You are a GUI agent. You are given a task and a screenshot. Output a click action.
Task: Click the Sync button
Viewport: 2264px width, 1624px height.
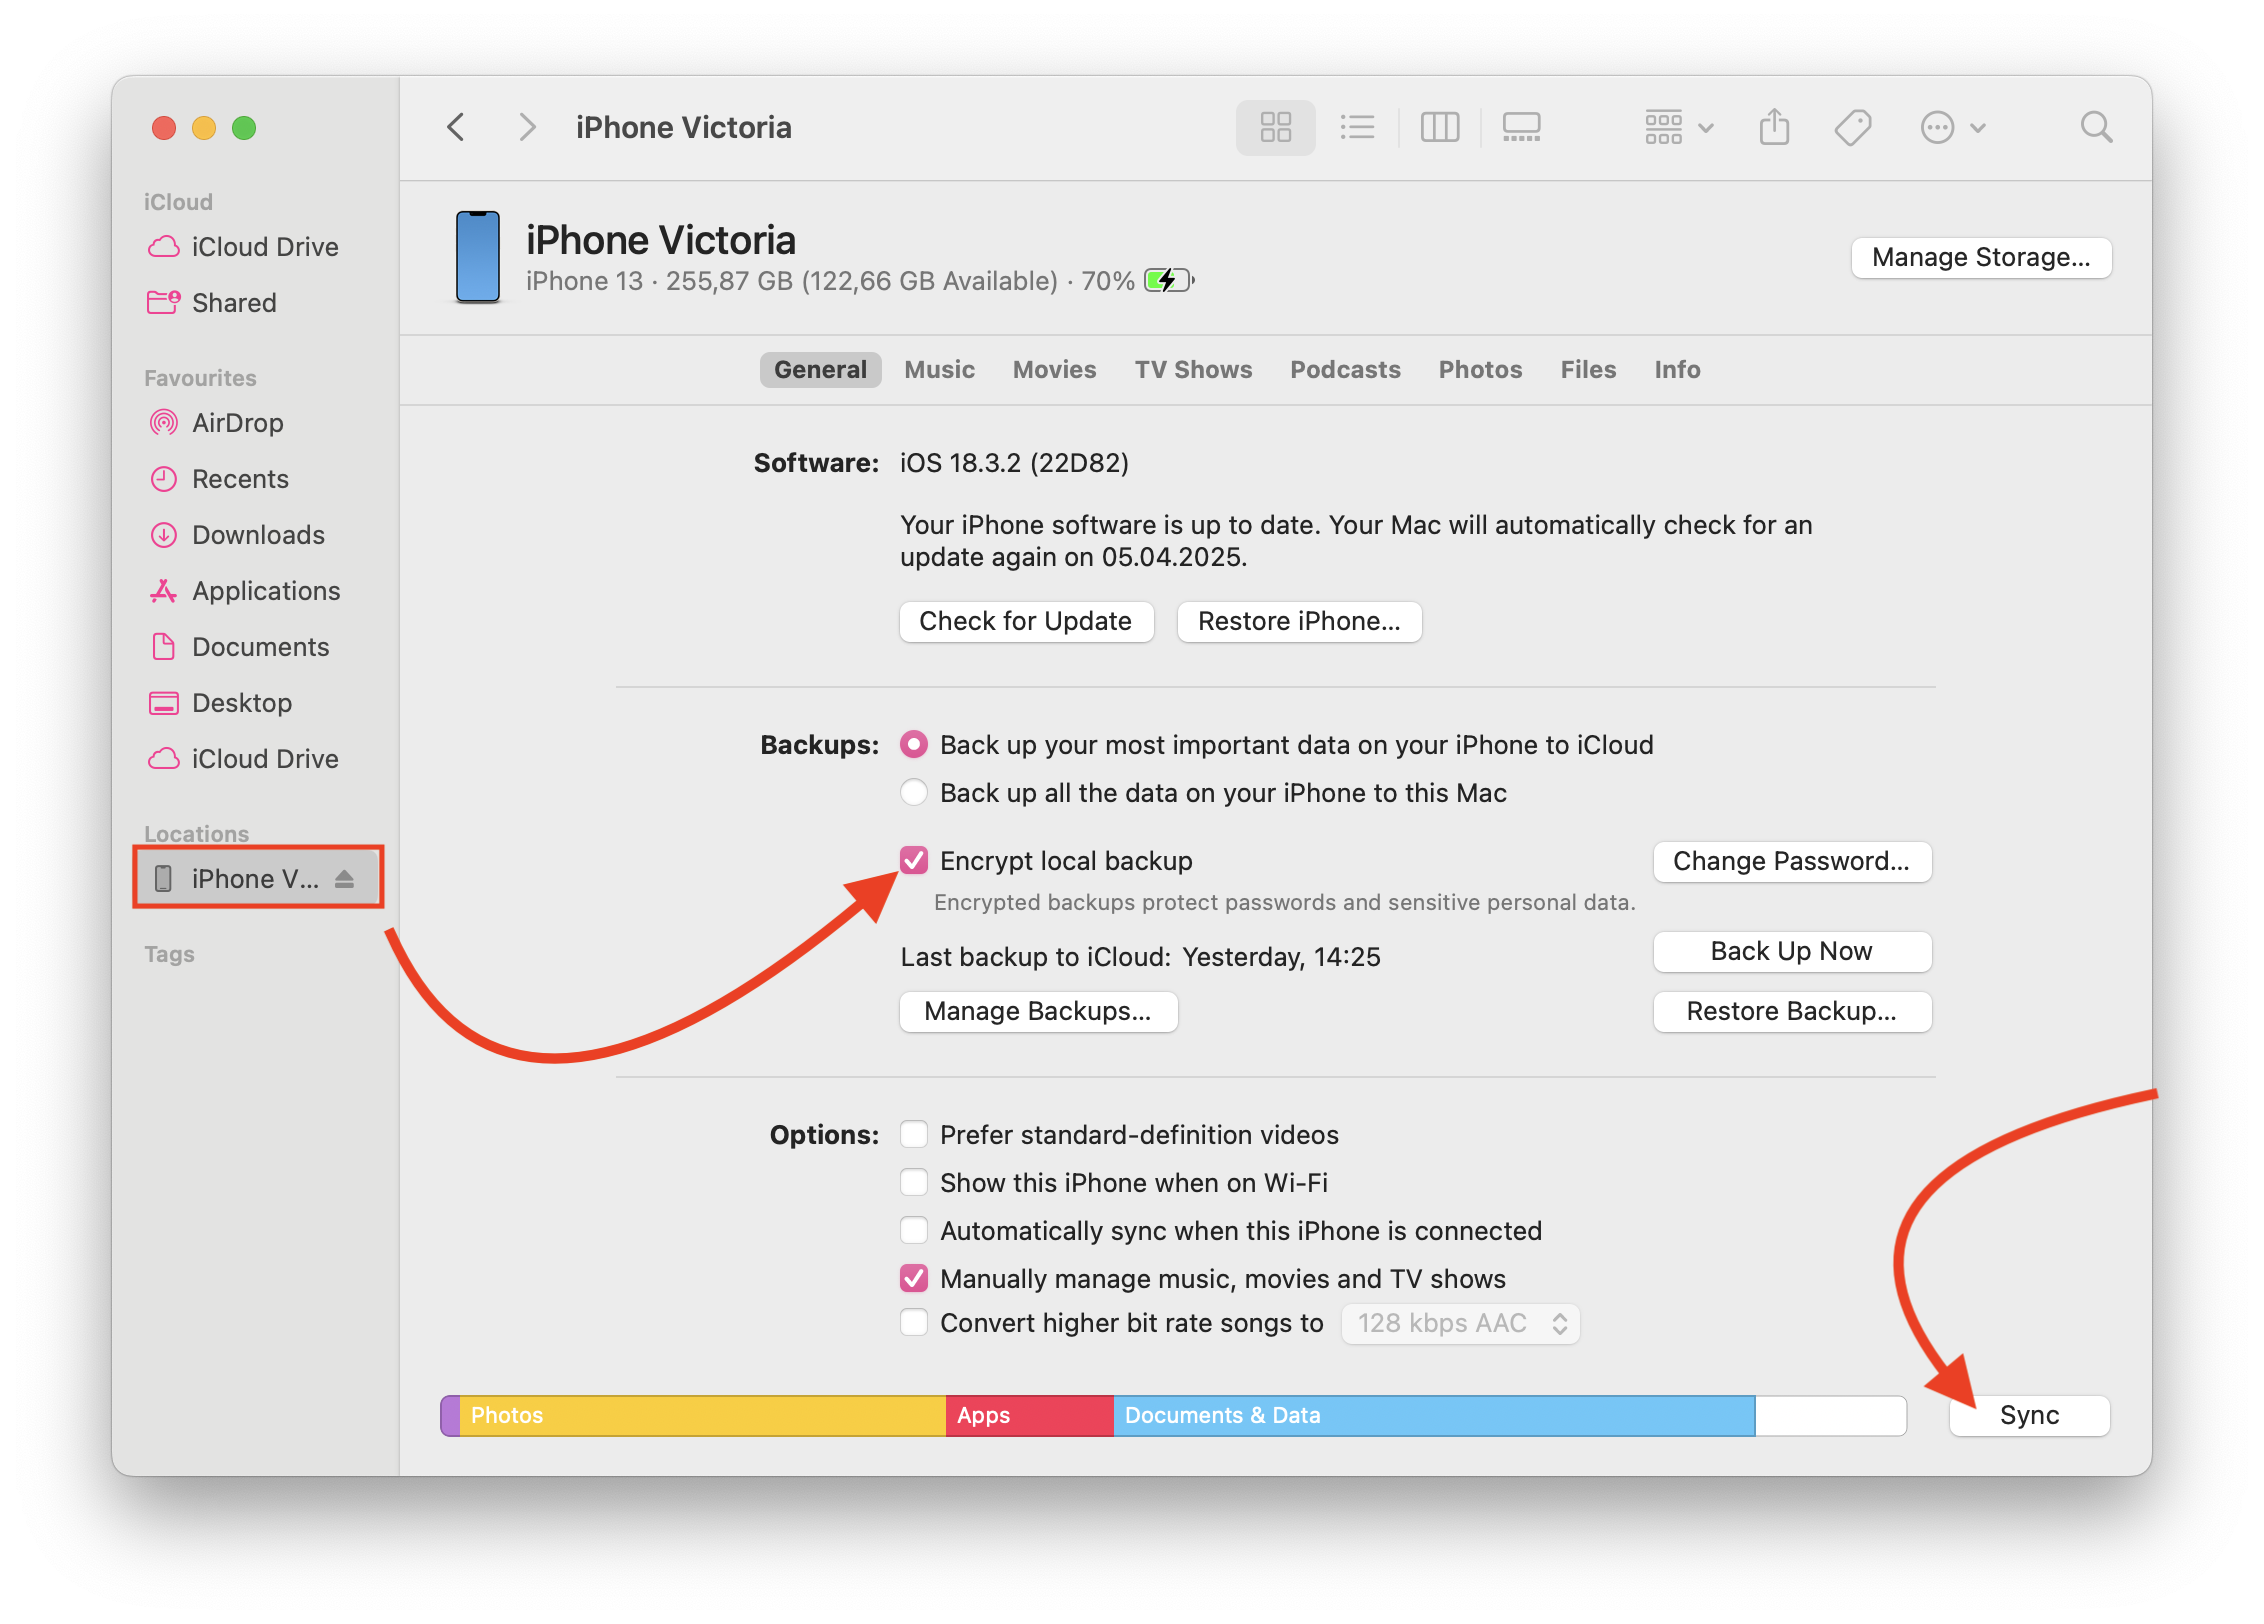[x=2029, y=1415]
